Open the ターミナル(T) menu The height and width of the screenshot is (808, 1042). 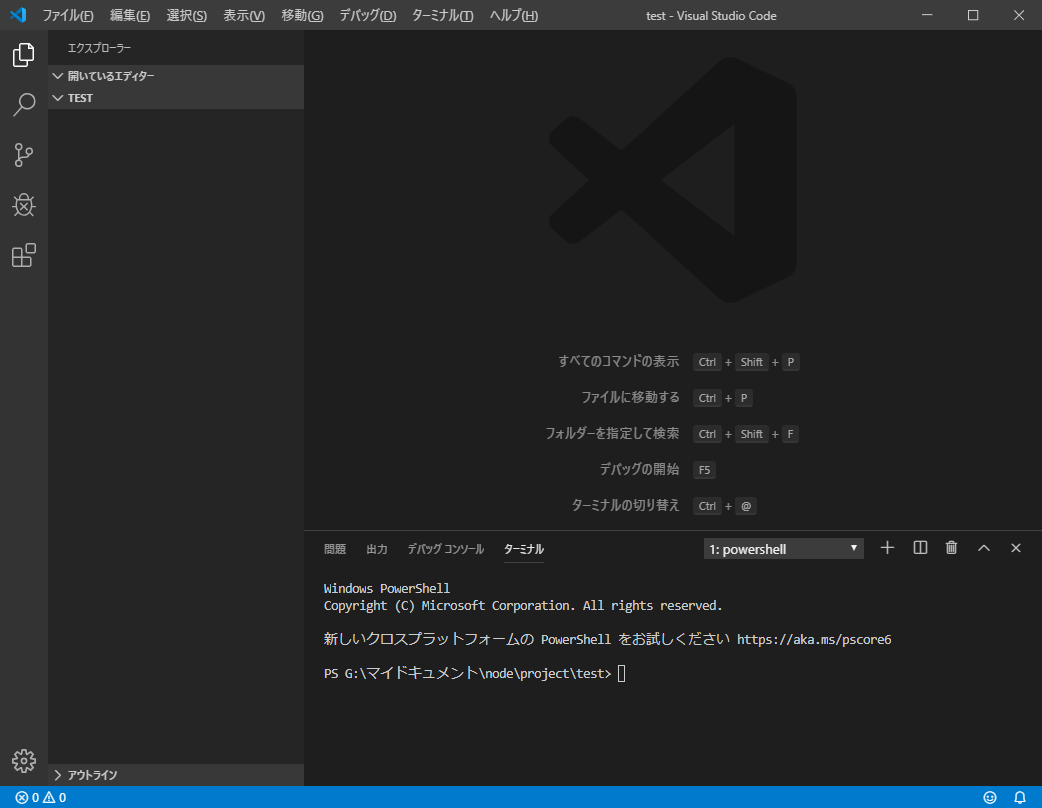click(x=443, y=15)
